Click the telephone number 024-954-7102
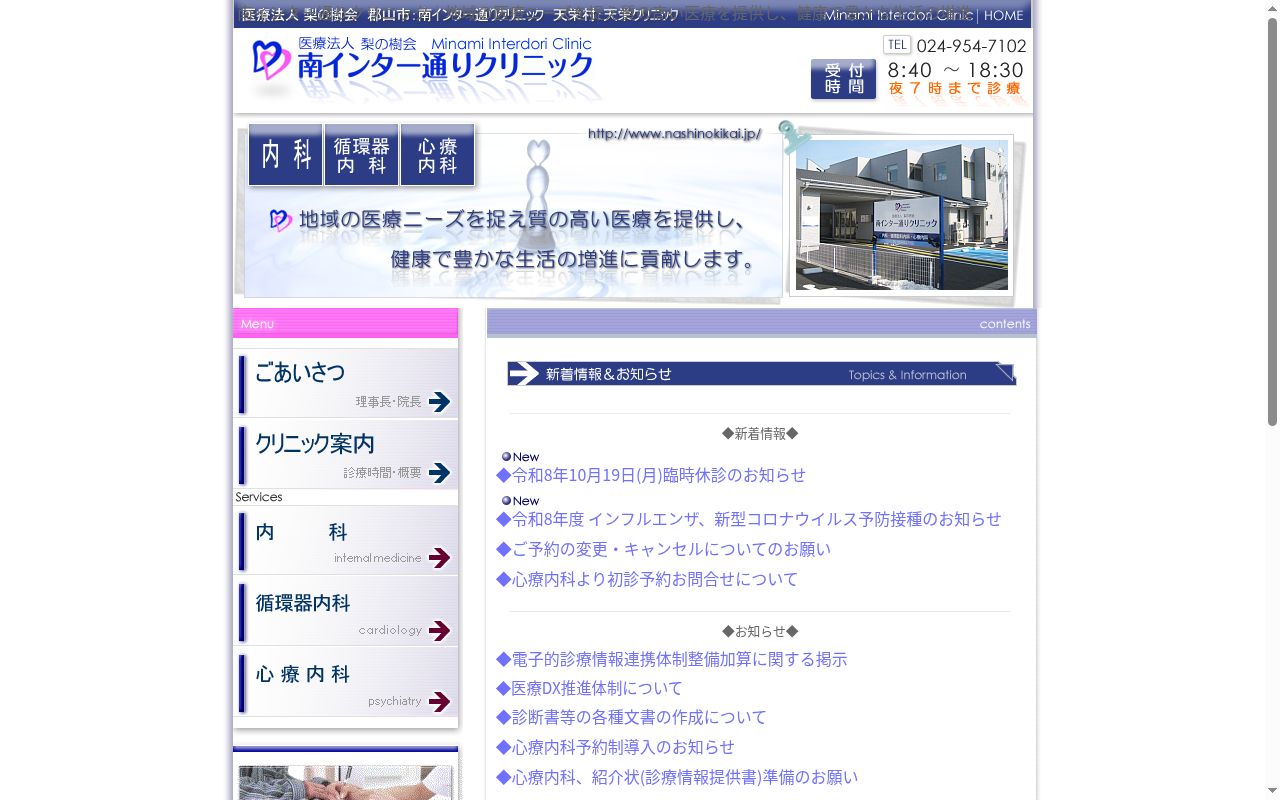 [x=971, y=46]
